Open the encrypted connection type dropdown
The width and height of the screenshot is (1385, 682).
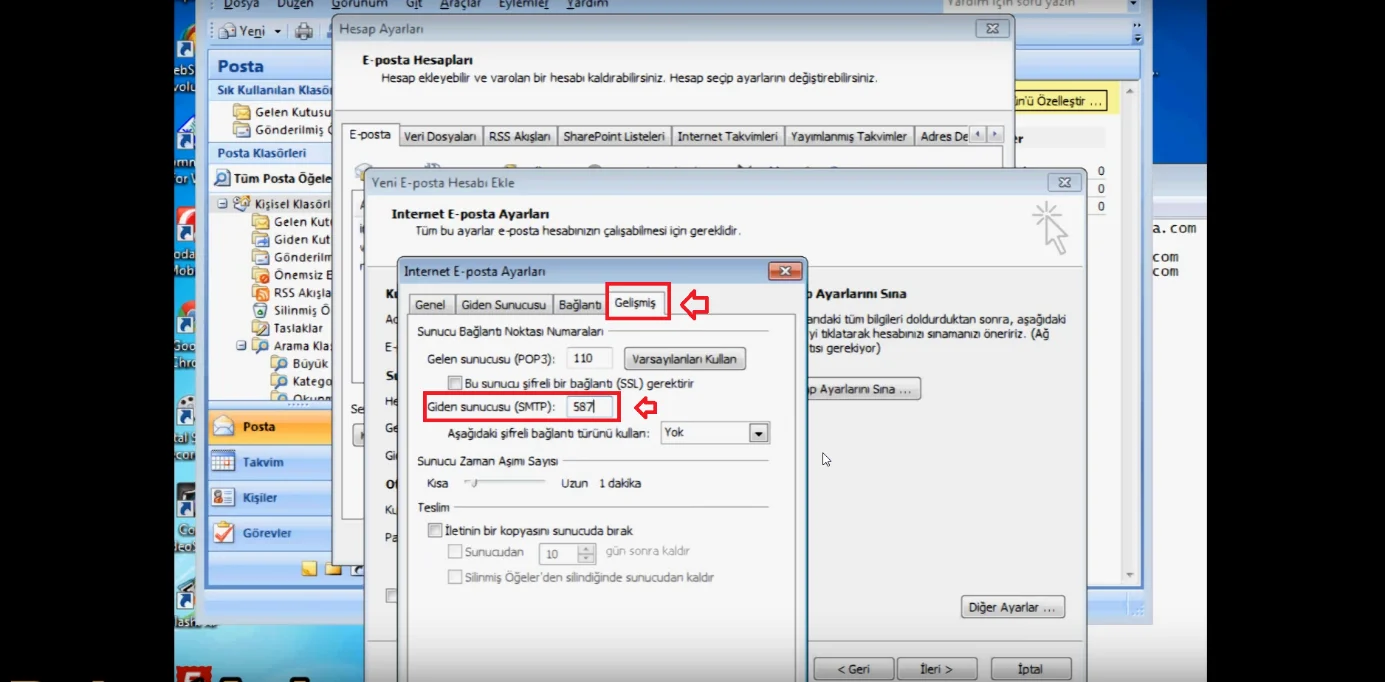[758, 433]
